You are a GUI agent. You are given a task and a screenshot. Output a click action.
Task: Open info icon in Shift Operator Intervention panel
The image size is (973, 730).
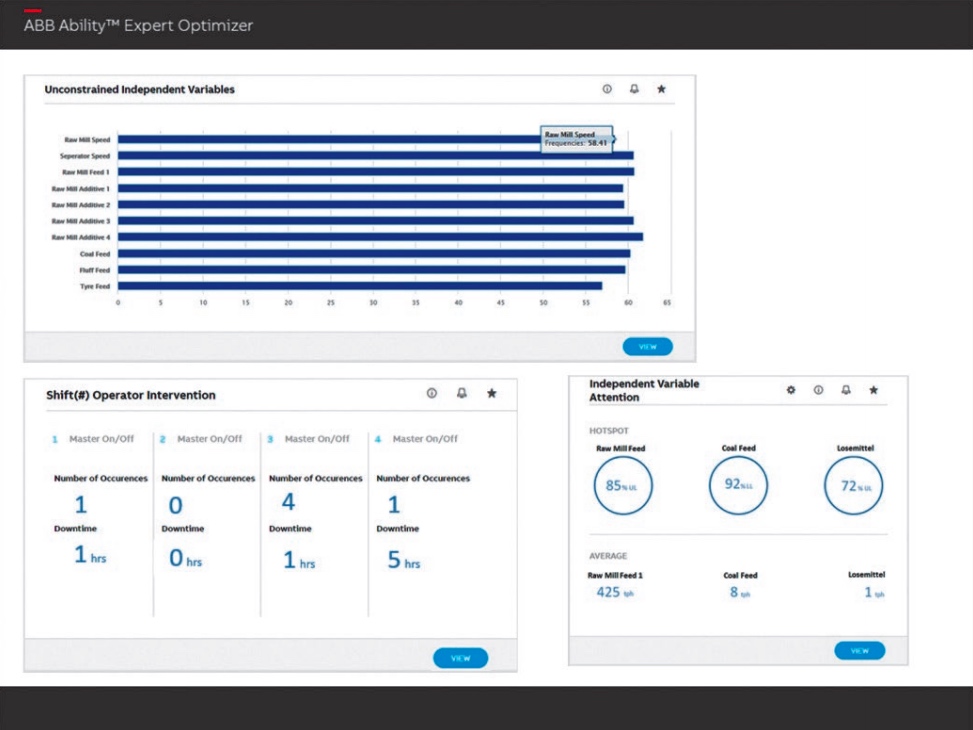pos(432,393)
